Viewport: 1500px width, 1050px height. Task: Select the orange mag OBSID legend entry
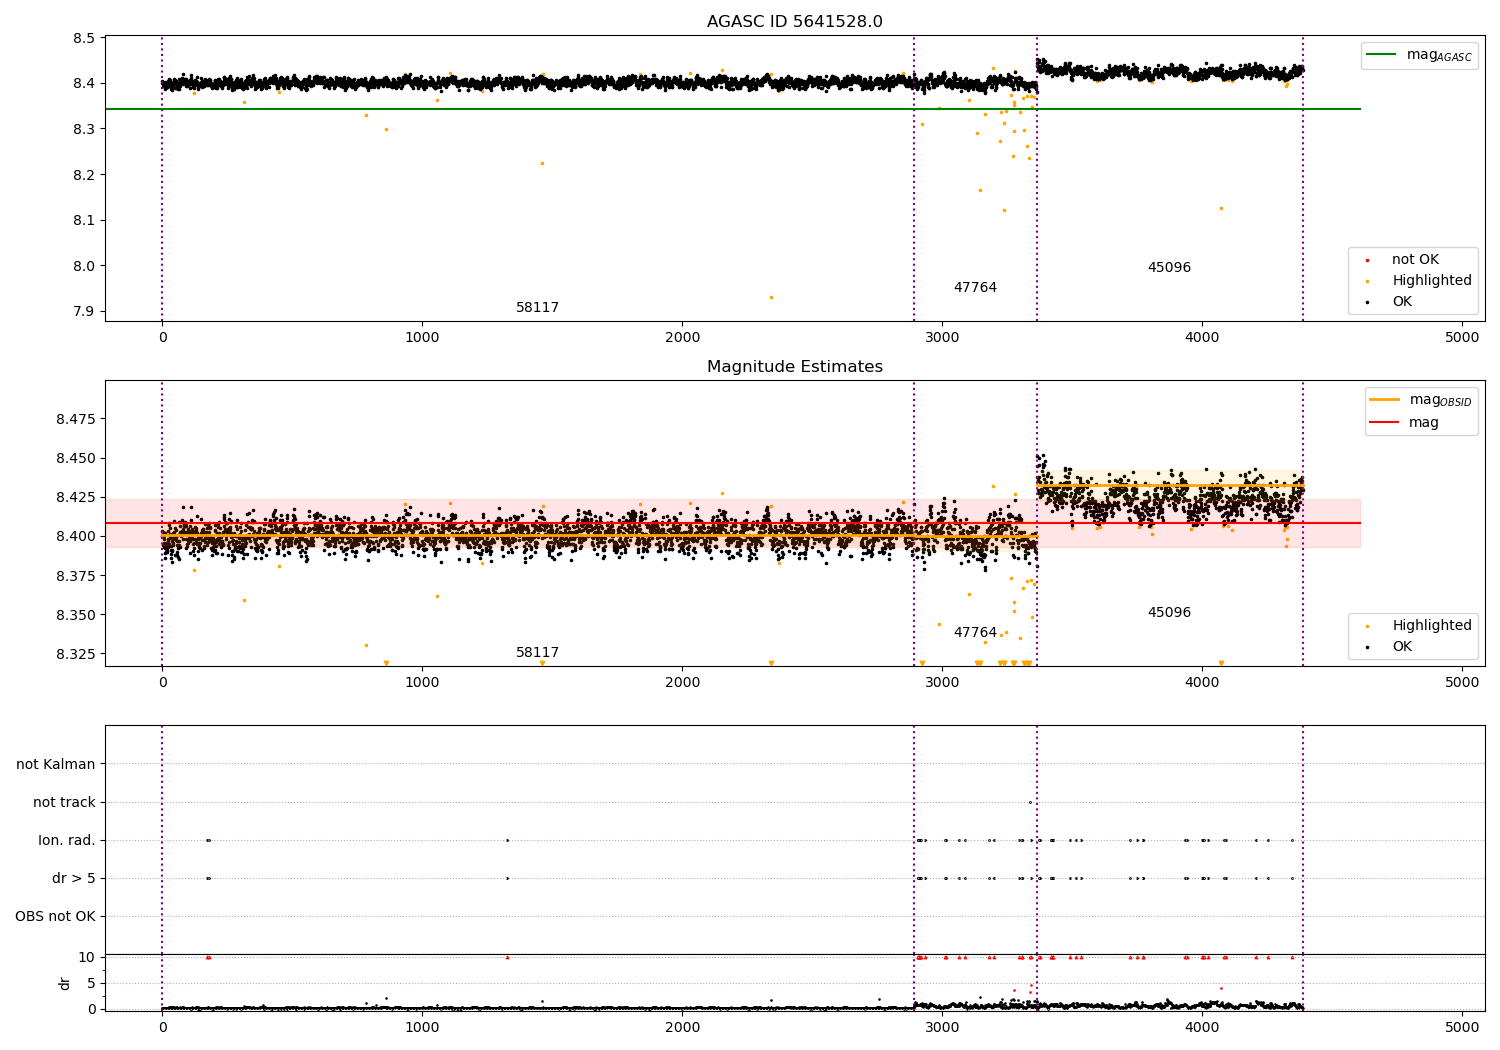(1420, 400)
